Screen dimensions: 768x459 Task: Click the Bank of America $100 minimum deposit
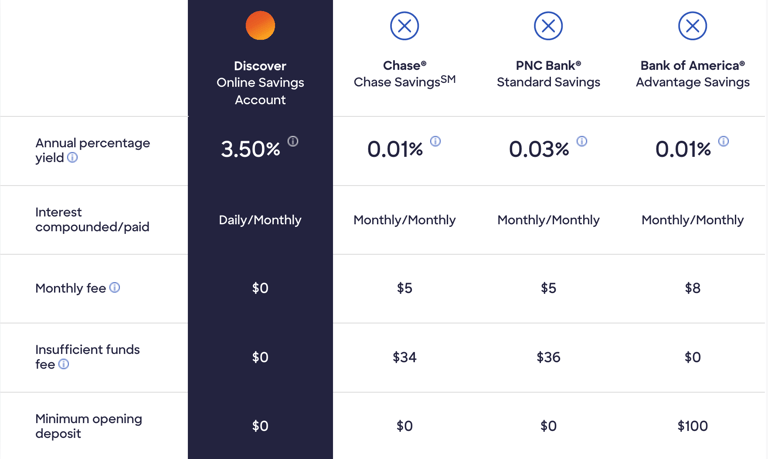pyautogui.click(x=693, y=426)
